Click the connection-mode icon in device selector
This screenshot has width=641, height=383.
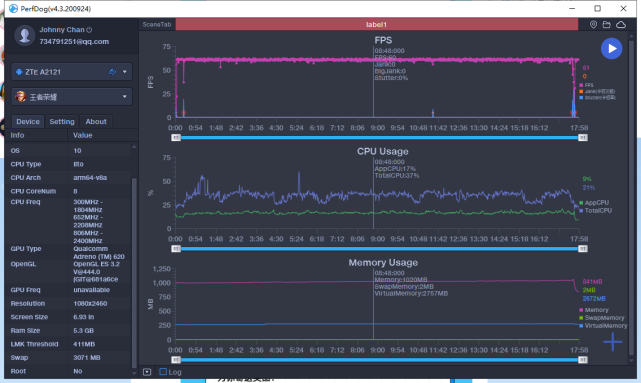[x=112, y=72]
